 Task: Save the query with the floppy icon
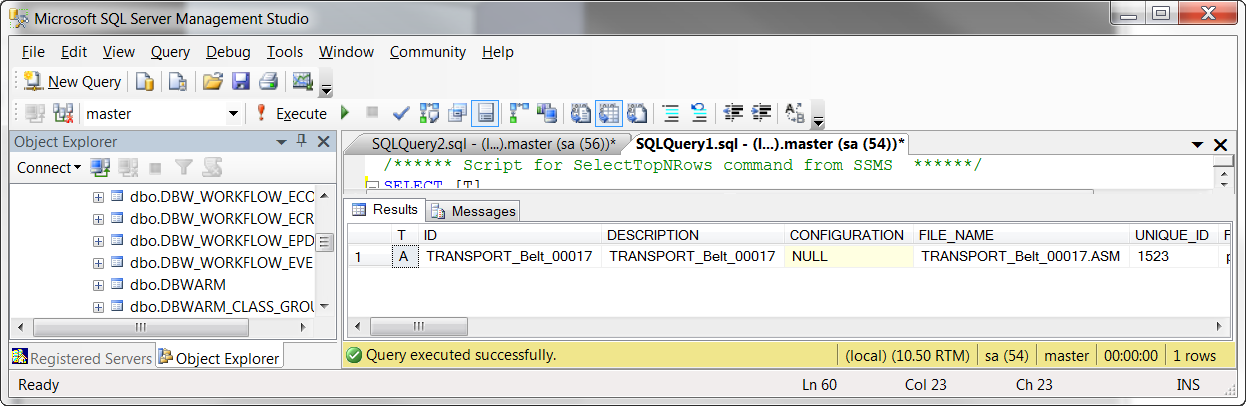[x=240, y=82]
